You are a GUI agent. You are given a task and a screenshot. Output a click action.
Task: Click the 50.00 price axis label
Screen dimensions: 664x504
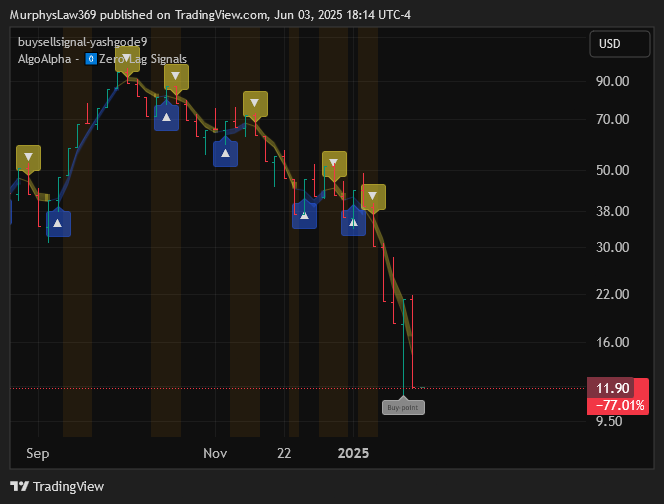coord(612,170)
